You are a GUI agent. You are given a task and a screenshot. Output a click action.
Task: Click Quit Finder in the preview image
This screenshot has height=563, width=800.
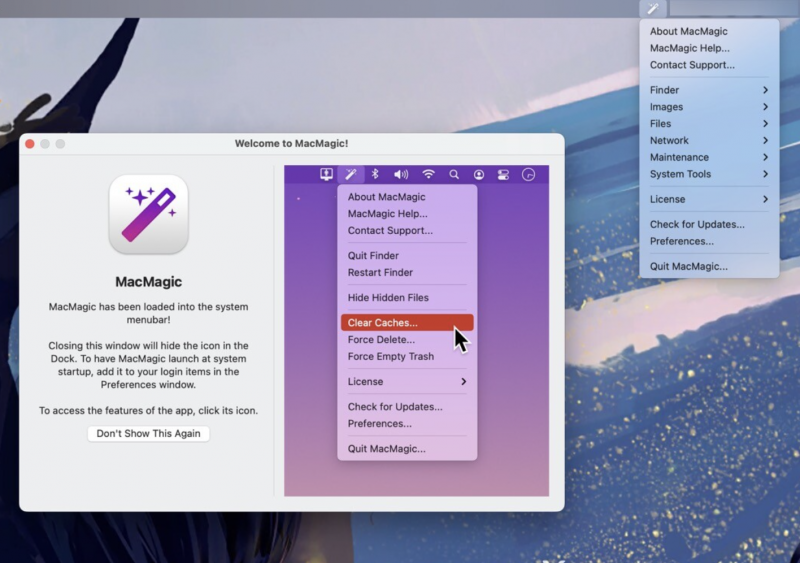coord(407,255)
